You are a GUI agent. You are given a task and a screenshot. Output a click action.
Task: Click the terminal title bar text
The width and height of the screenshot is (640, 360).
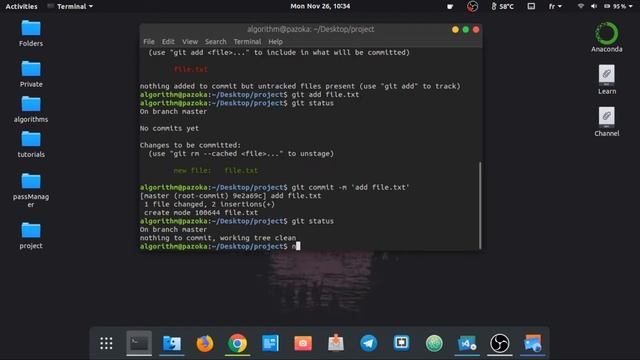311,29
